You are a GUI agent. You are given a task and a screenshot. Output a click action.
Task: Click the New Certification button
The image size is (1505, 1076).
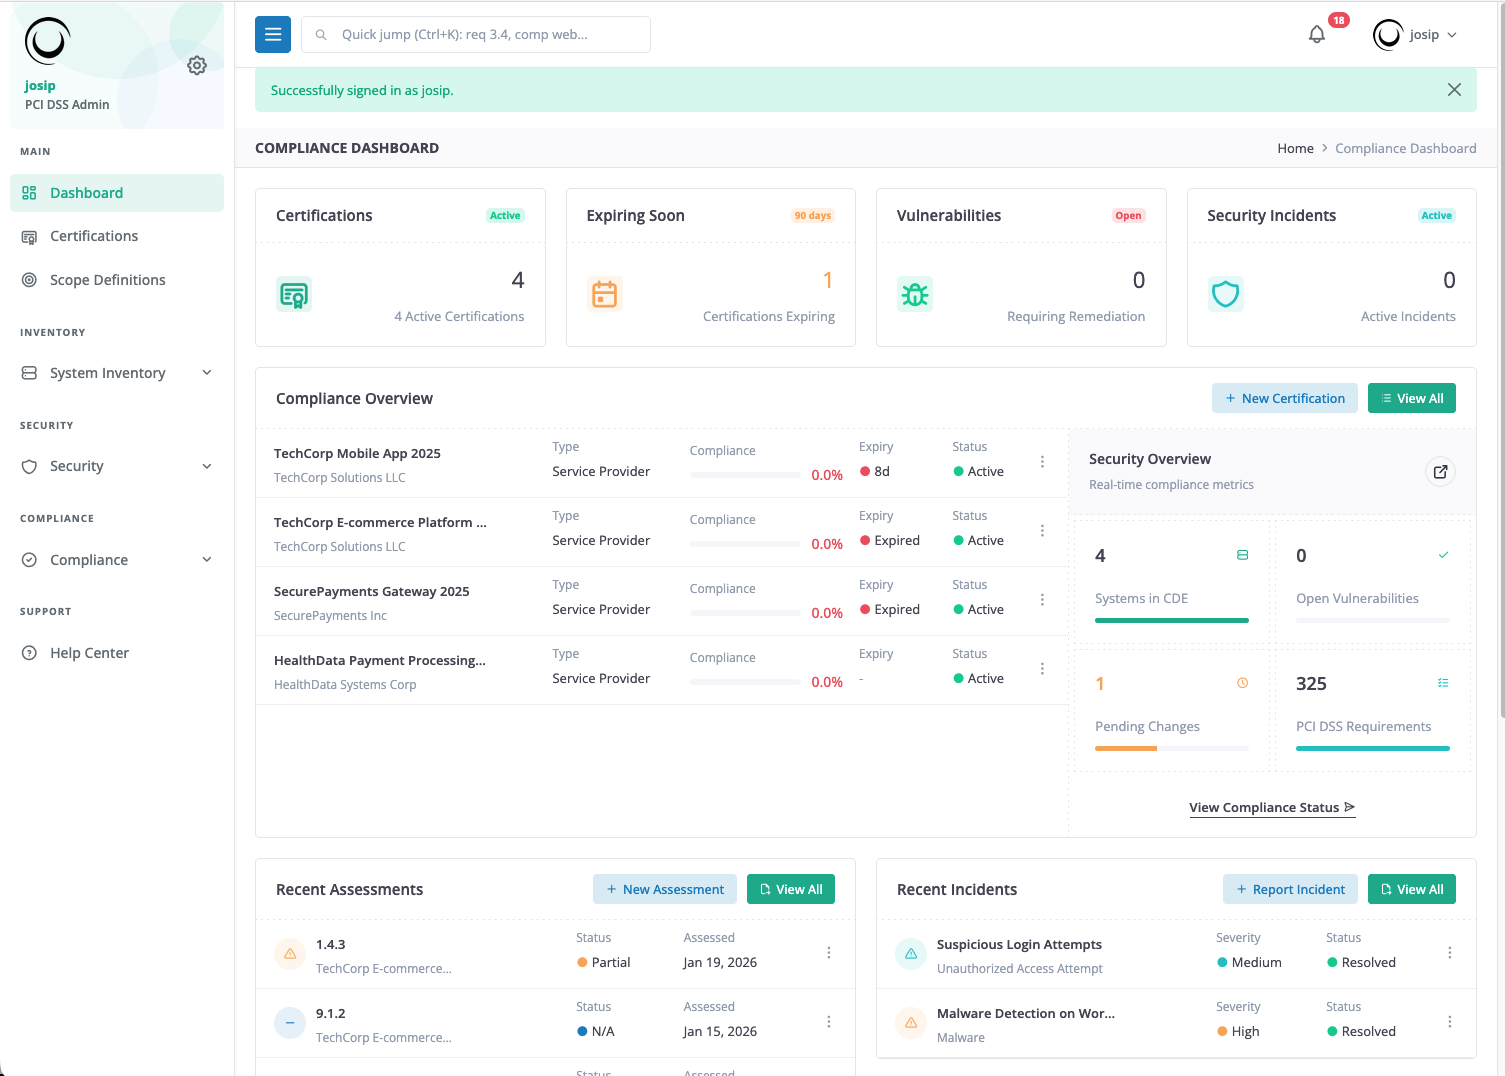[1284, 398]
